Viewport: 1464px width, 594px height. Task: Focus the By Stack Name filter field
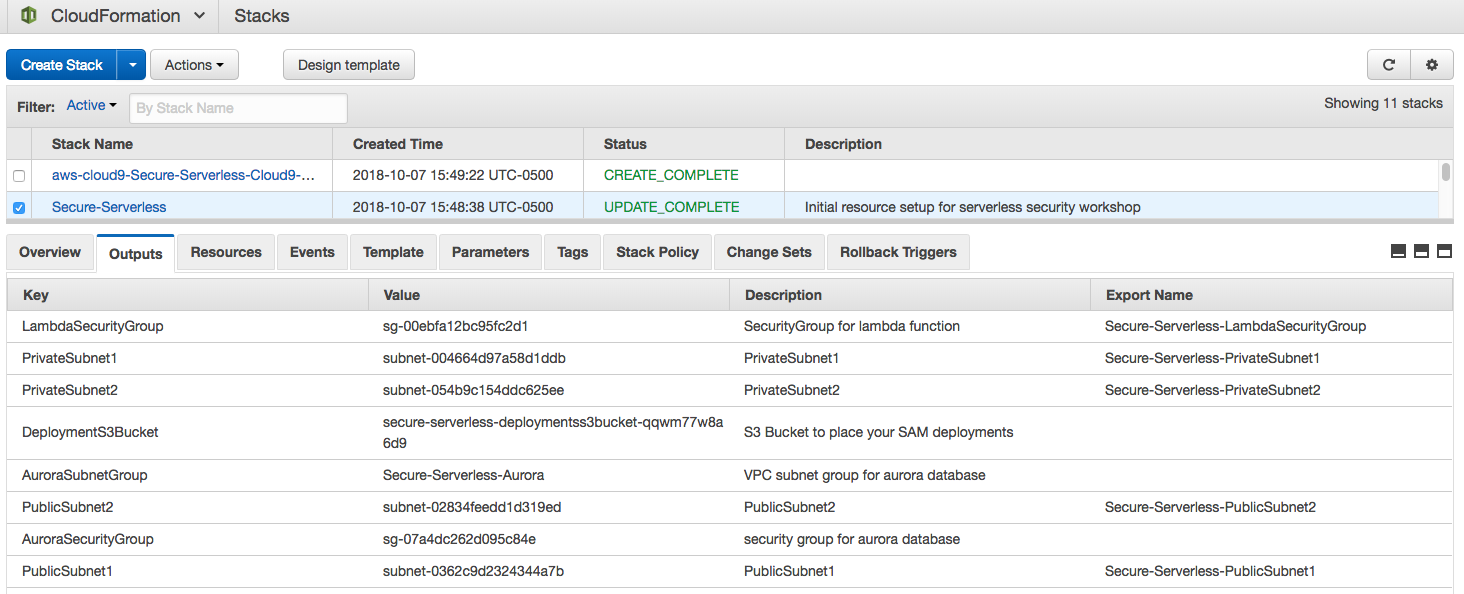238,108
